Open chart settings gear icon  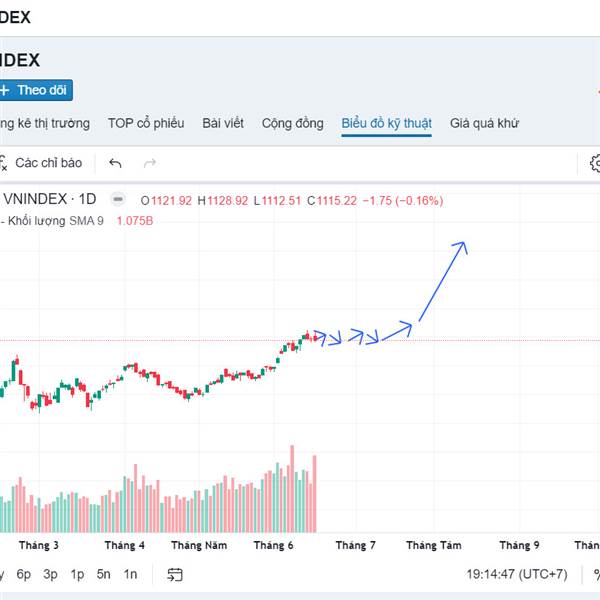pyautogui.click(x=595, y=162)
